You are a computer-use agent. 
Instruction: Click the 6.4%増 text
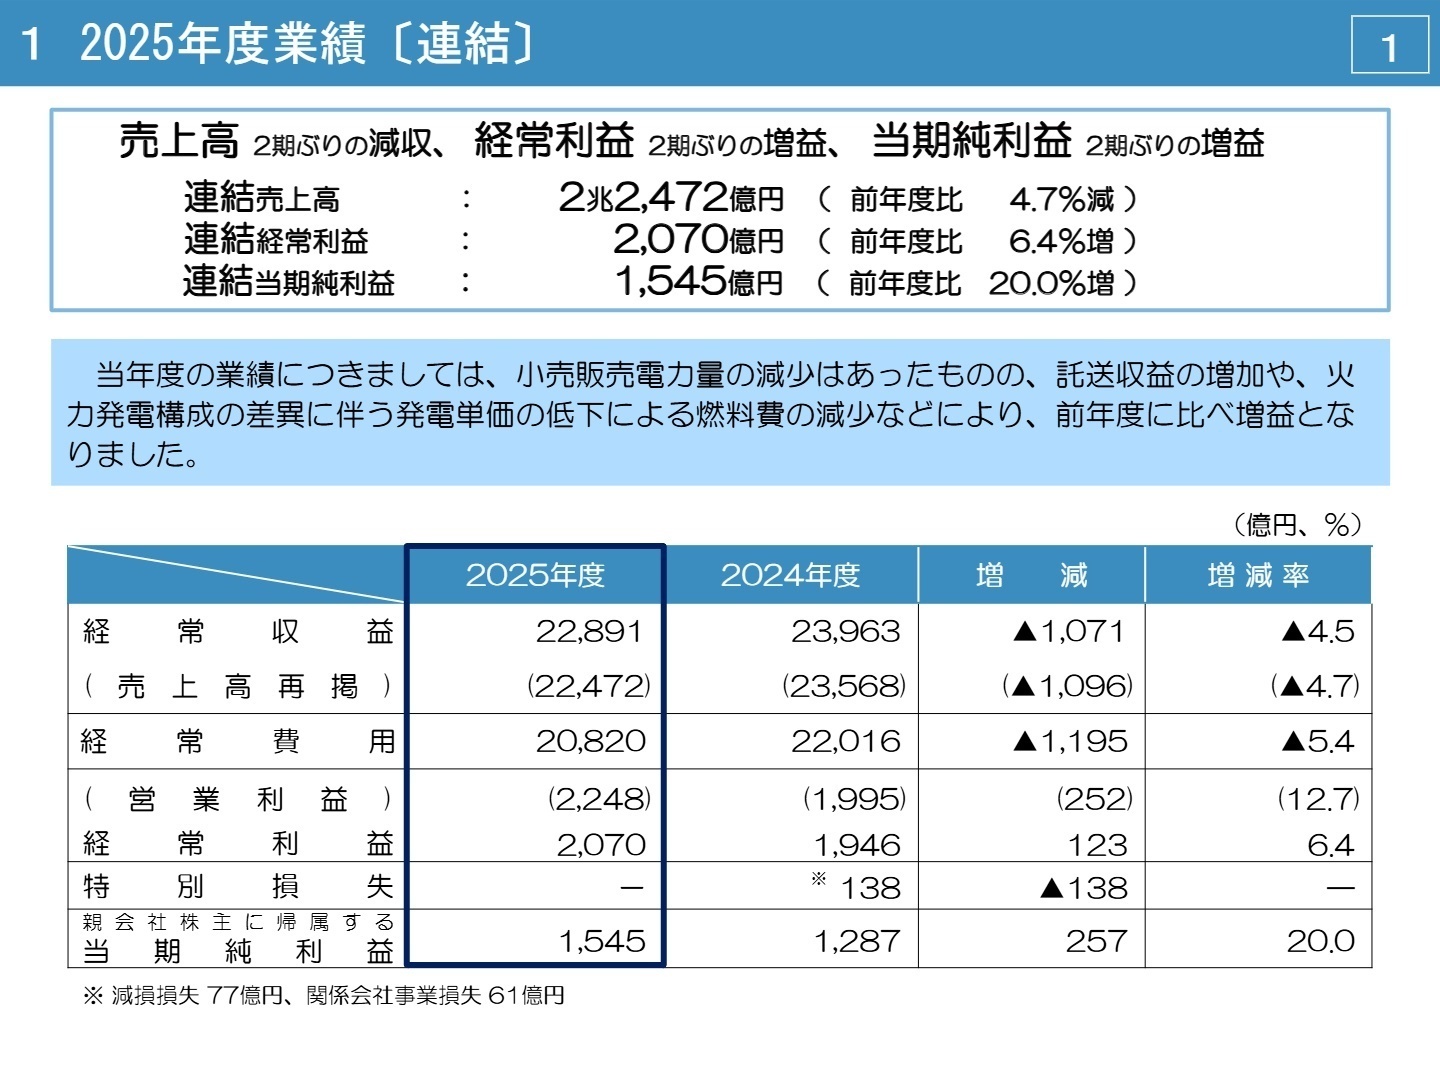pyautogui.click(x=1061, y=241)
